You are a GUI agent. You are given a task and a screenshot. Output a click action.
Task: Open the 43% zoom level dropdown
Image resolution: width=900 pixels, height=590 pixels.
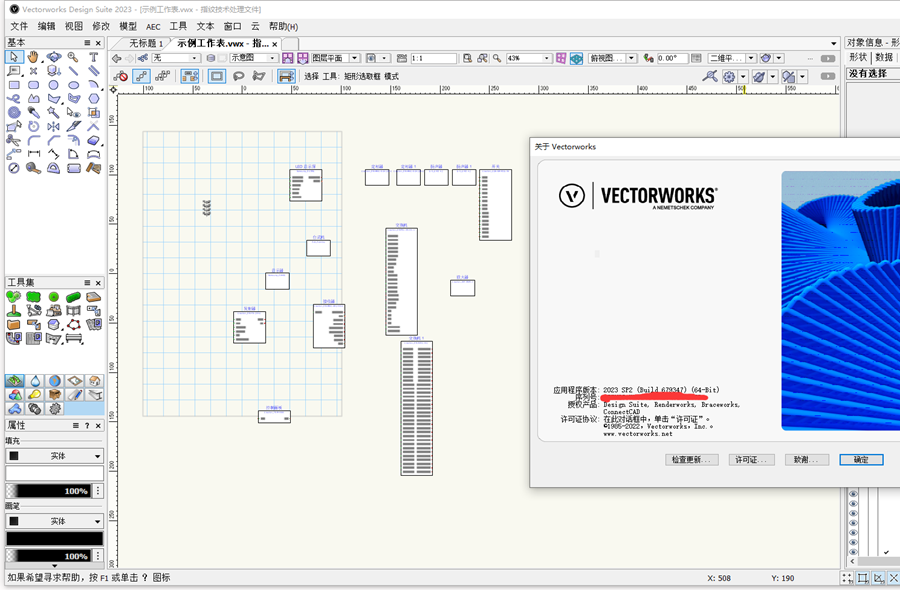(529, 58)
